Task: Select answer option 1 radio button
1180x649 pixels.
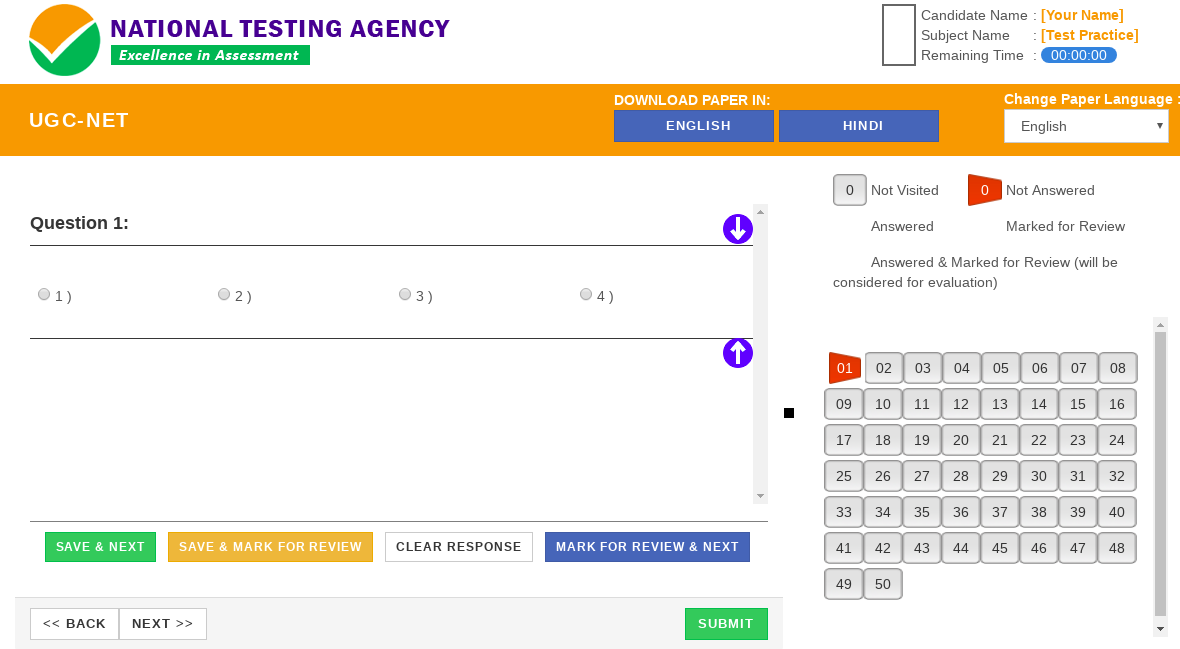Action: coord(44,294)
